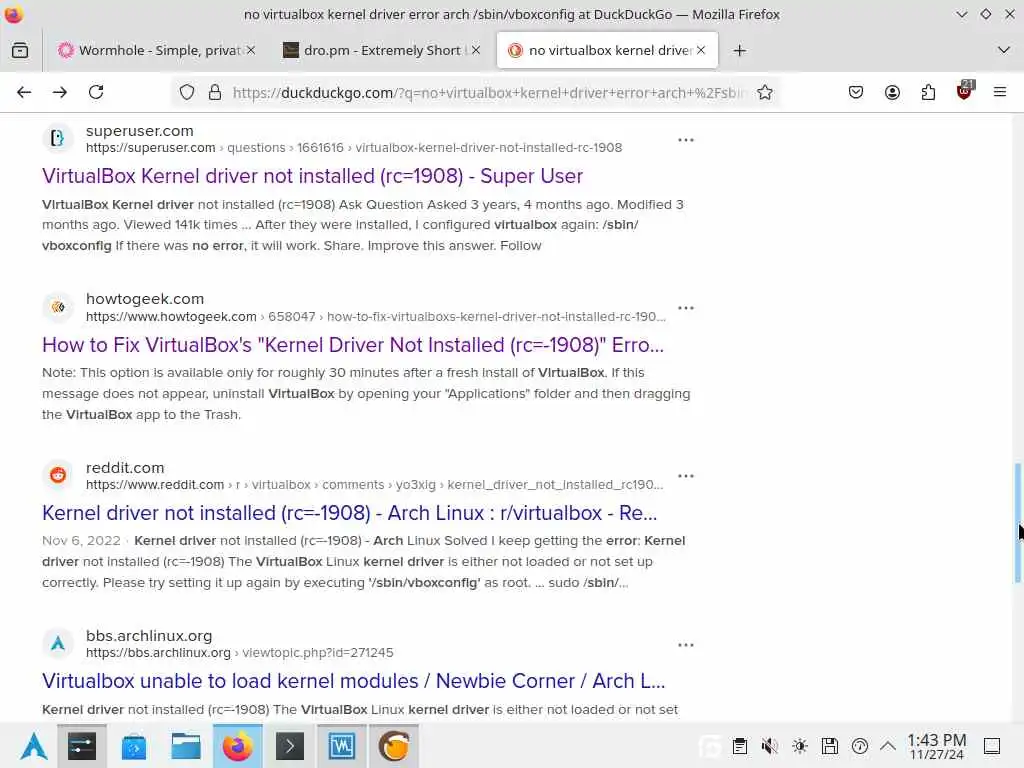
Task: Click the title bar diamond maximize button
Action: [x=985, y=14]
